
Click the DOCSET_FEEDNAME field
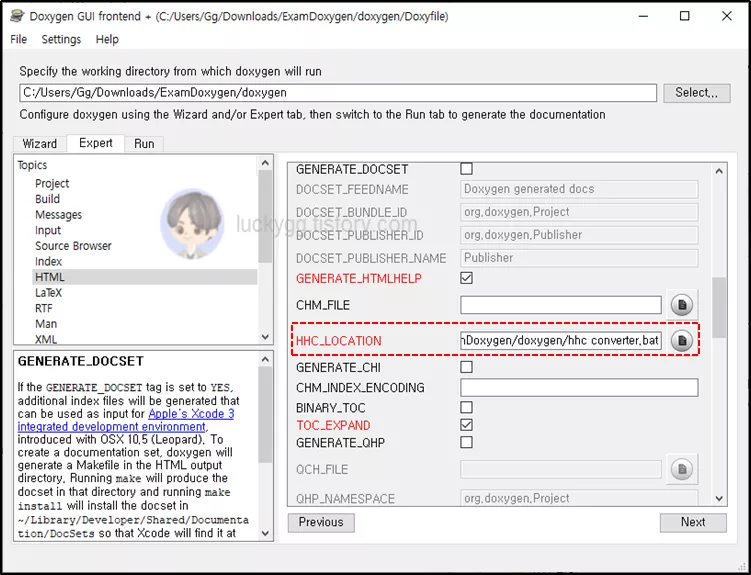(x=579, y=189)
